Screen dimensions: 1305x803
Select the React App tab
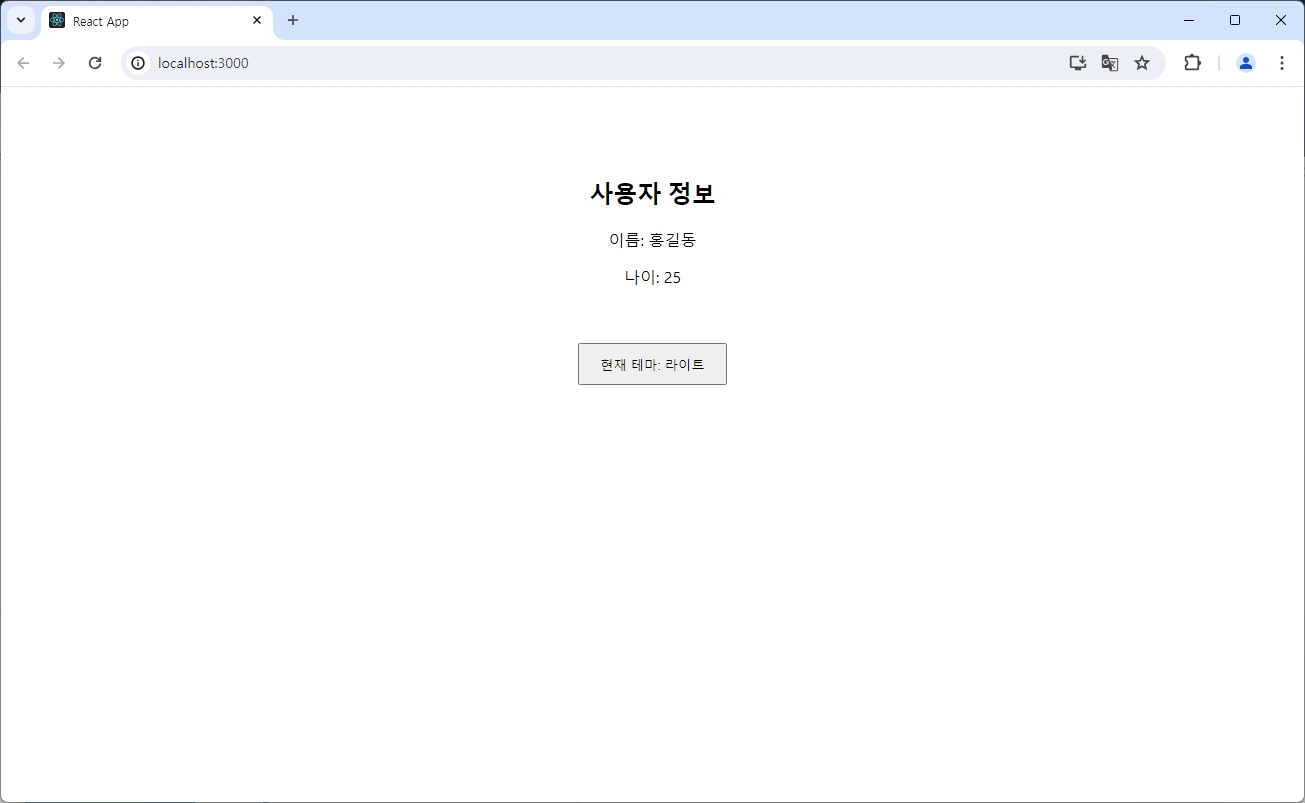pyautogui.click(x=157, y=21)
